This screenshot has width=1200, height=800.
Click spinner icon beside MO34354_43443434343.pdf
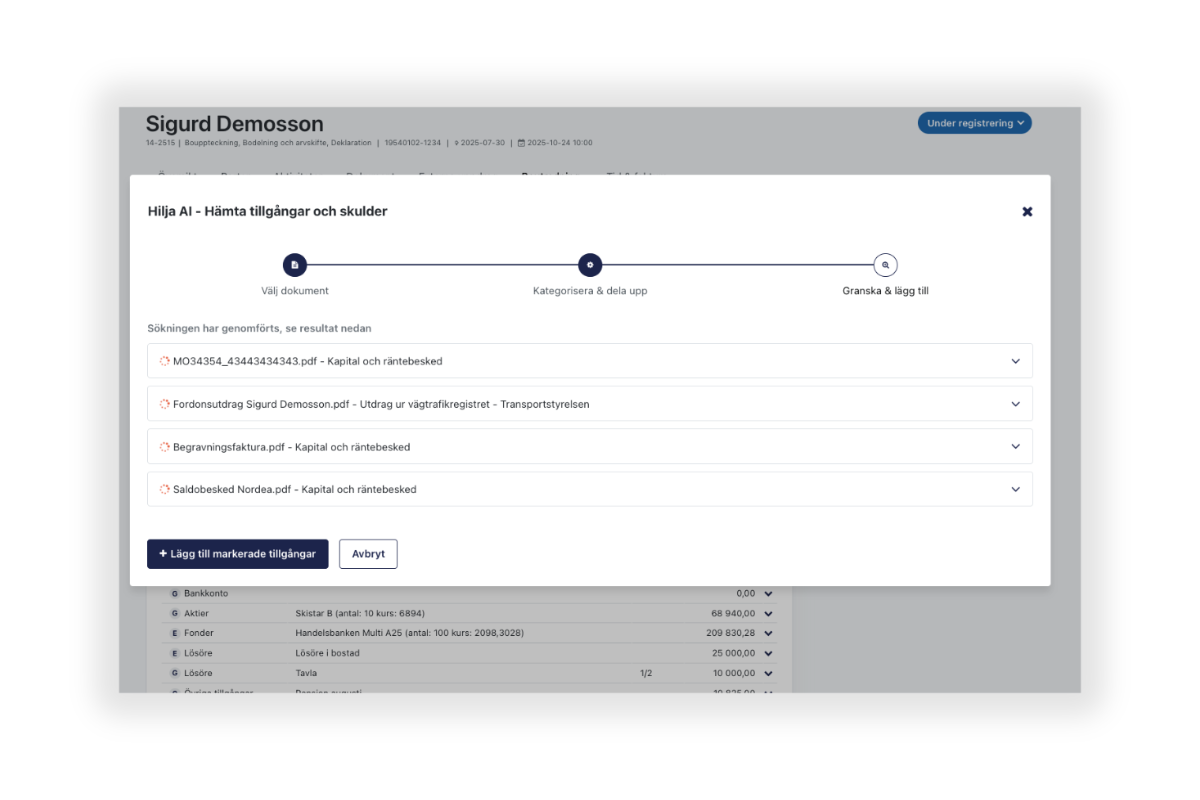165,361
